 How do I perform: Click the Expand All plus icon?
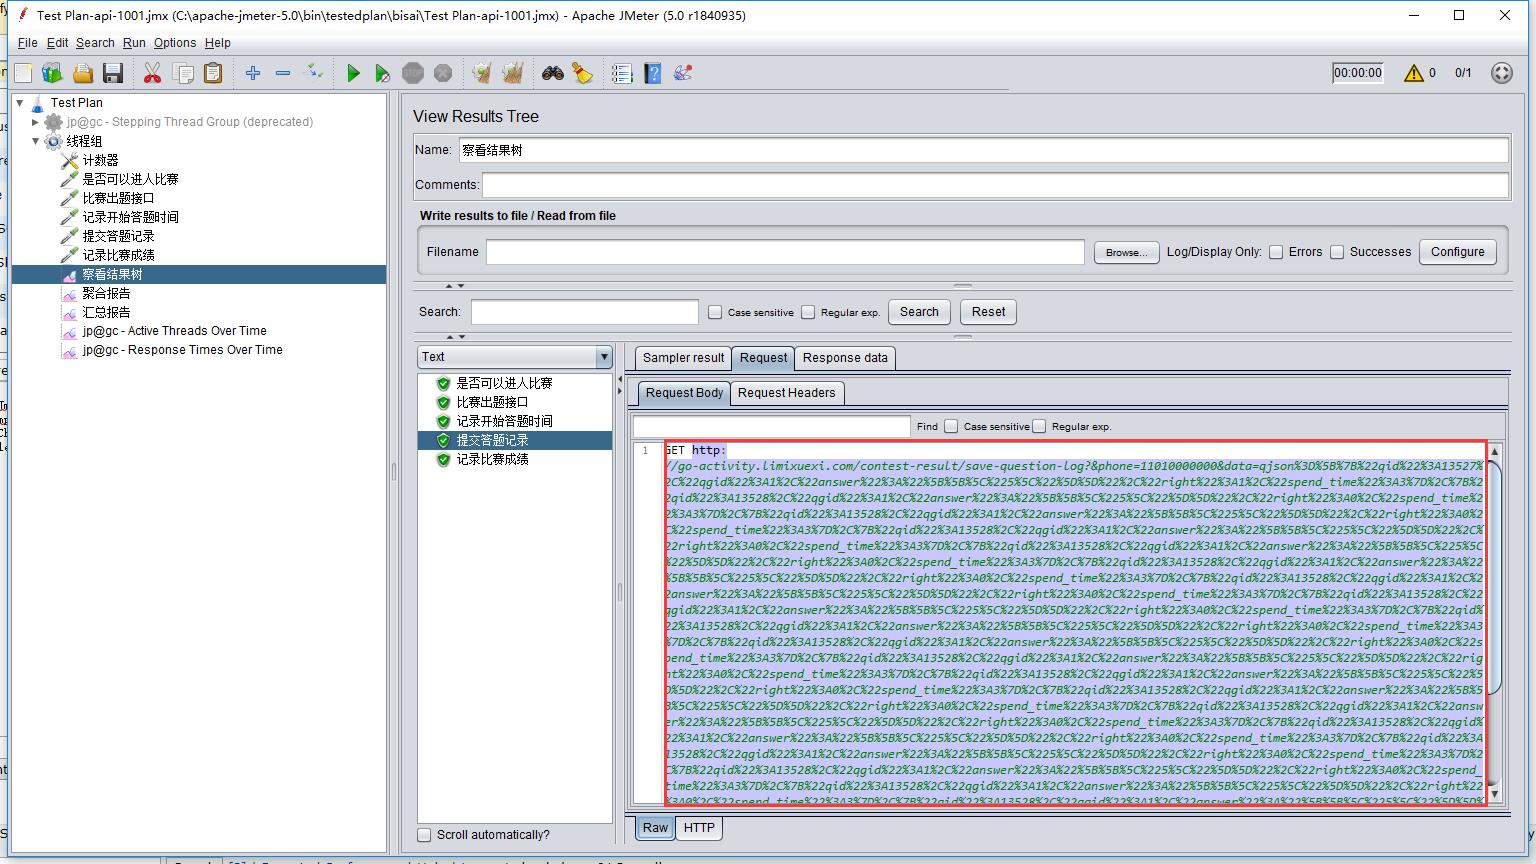tap(253, 73)
